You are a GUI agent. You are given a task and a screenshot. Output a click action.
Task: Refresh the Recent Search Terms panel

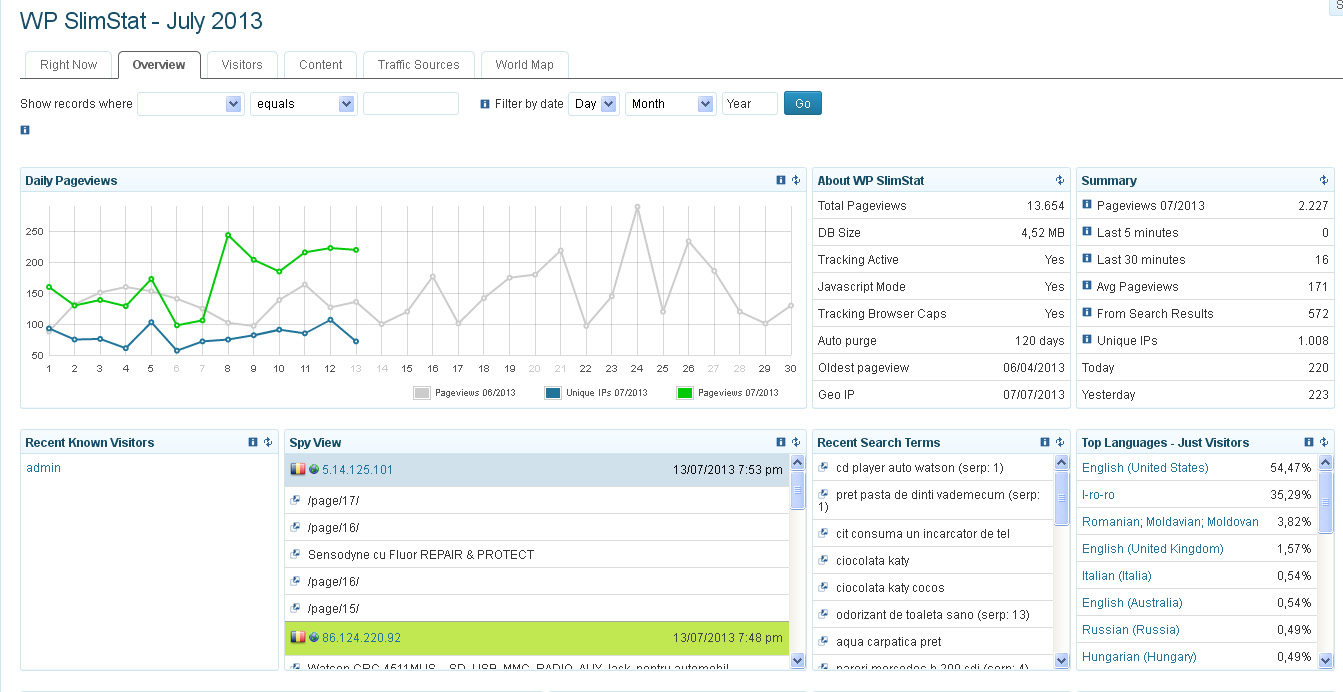[x=1060, y=442]
